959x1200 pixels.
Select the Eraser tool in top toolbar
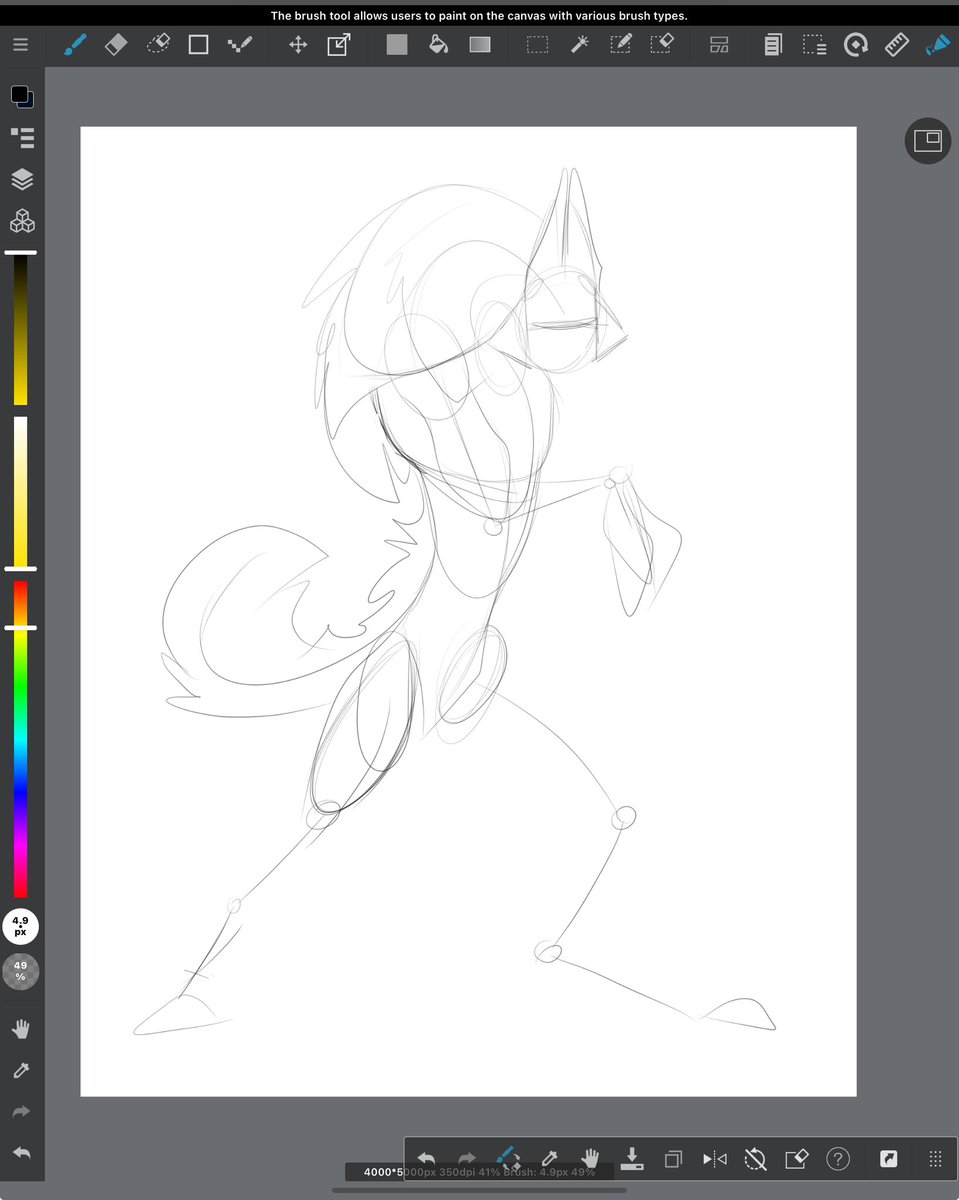pyautogui.click(x=117, y=45)
